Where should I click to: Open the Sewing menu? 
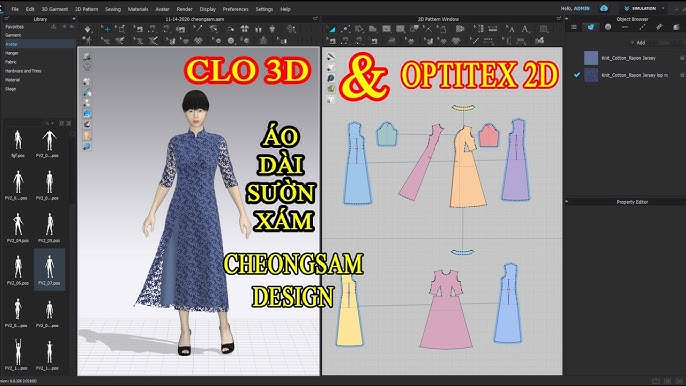113,9
